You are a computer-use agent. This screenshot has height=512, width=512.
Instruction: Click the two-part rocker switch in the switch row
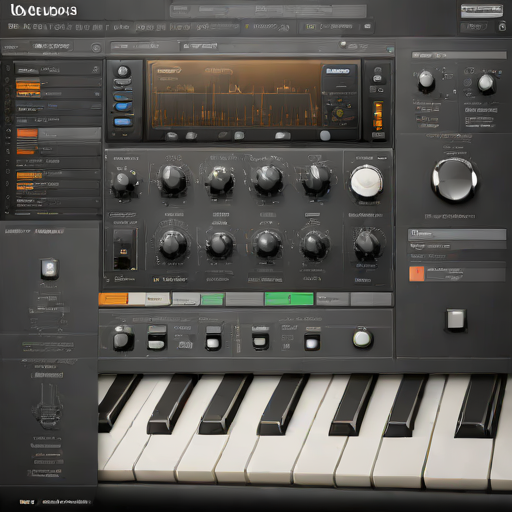click(x=157, y=337)
